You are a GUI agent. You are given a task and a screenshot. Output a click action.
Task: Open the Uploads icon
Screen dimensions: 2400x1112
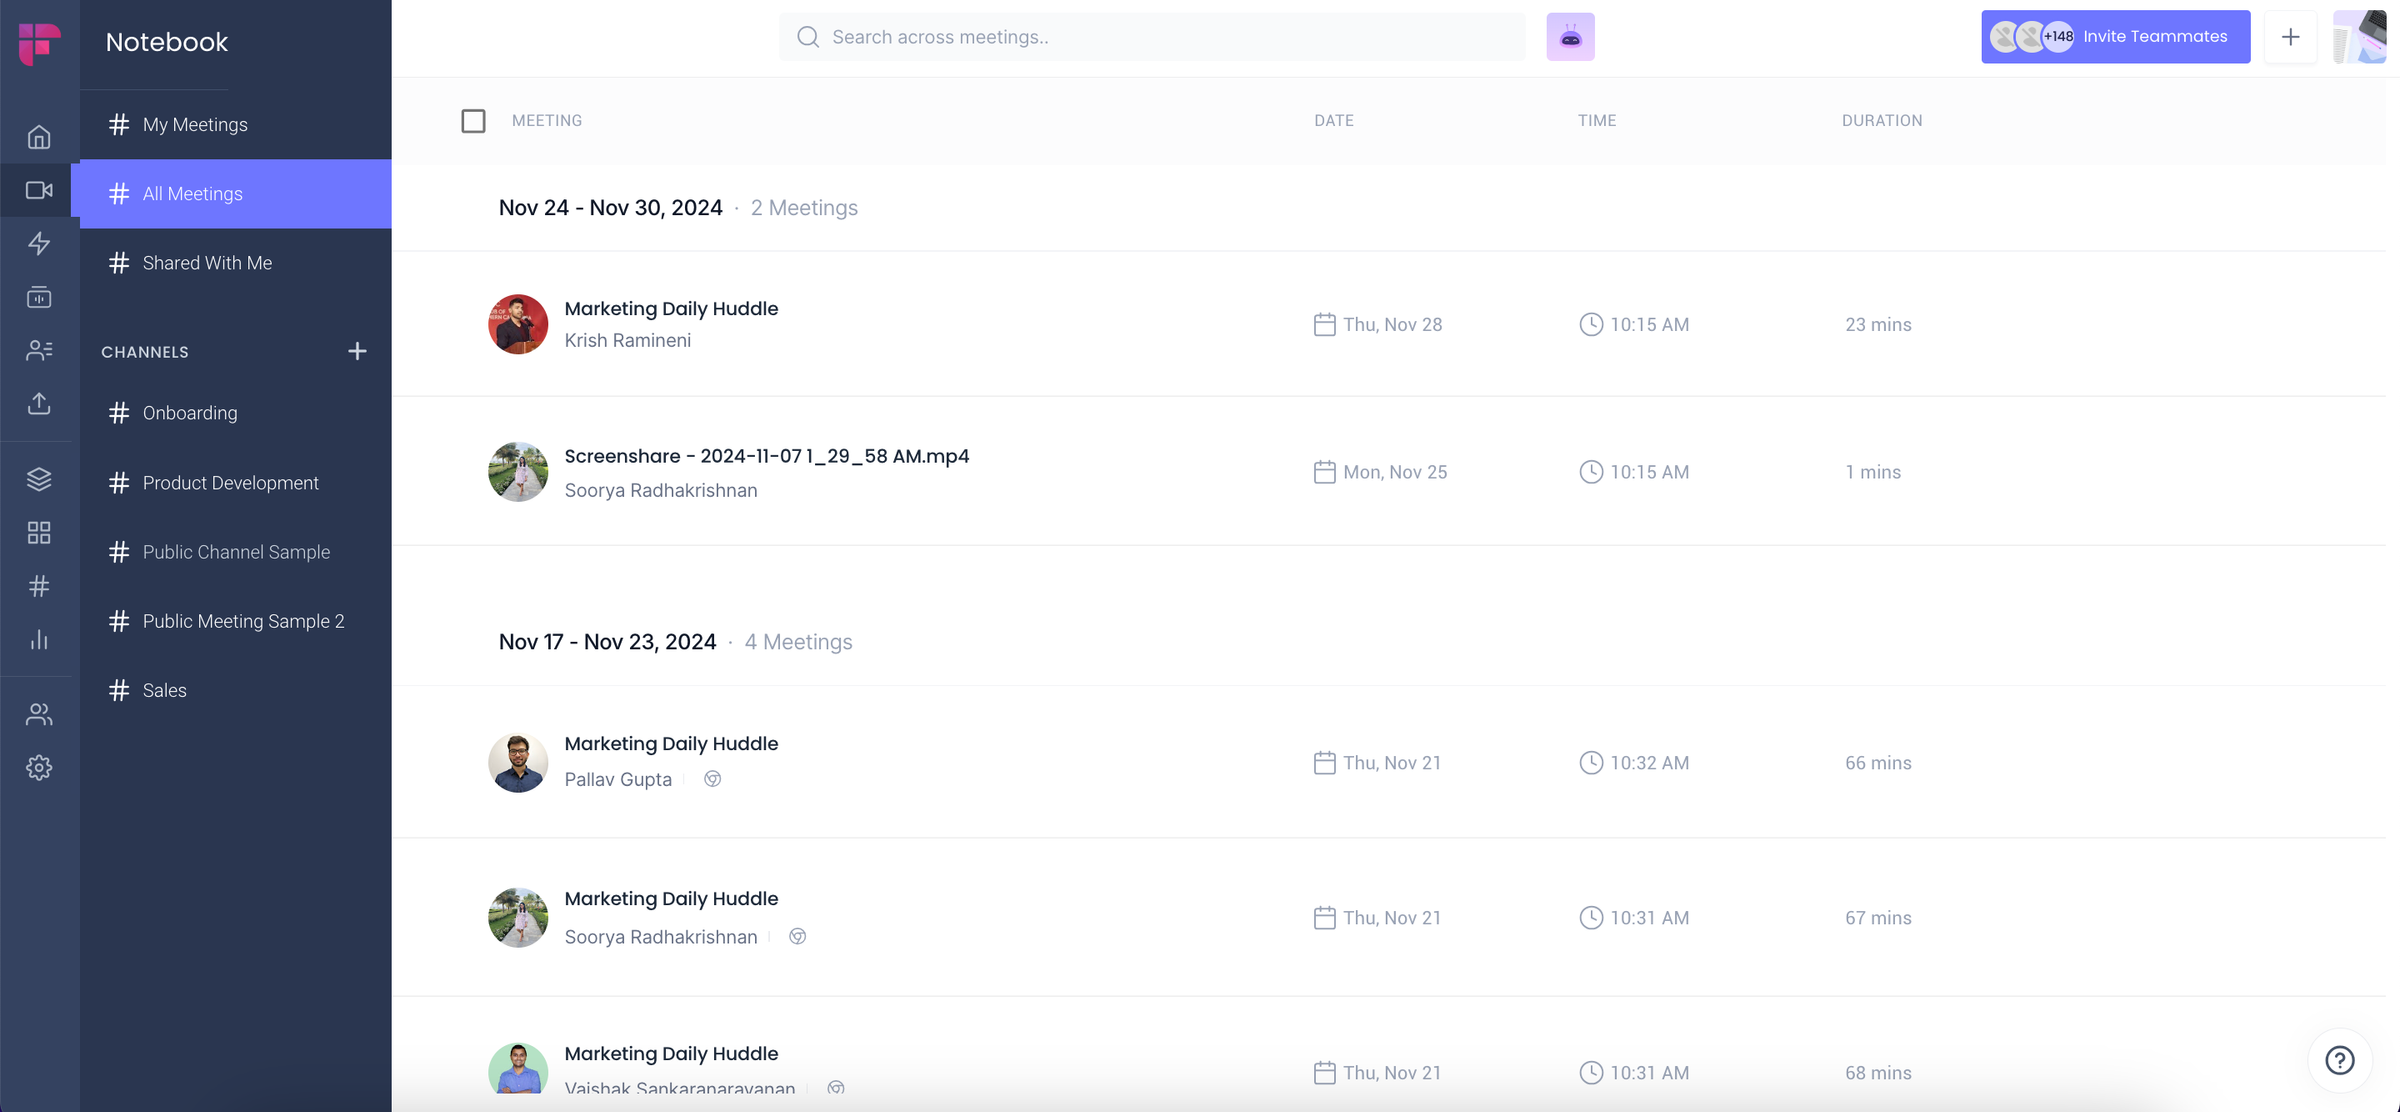coord(38,404)
